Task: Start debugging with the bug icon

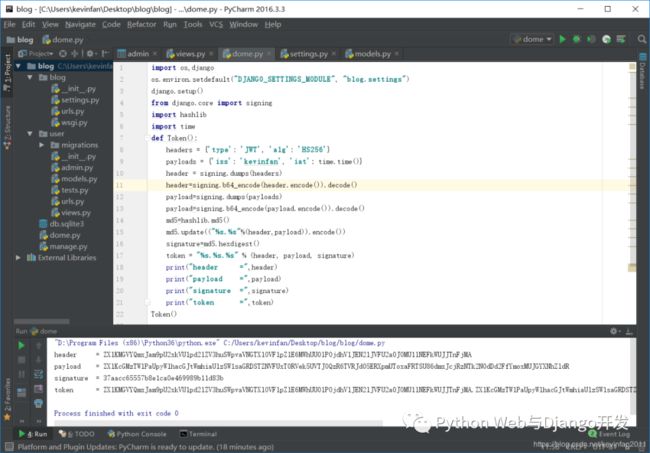Action: pos(576,39)
